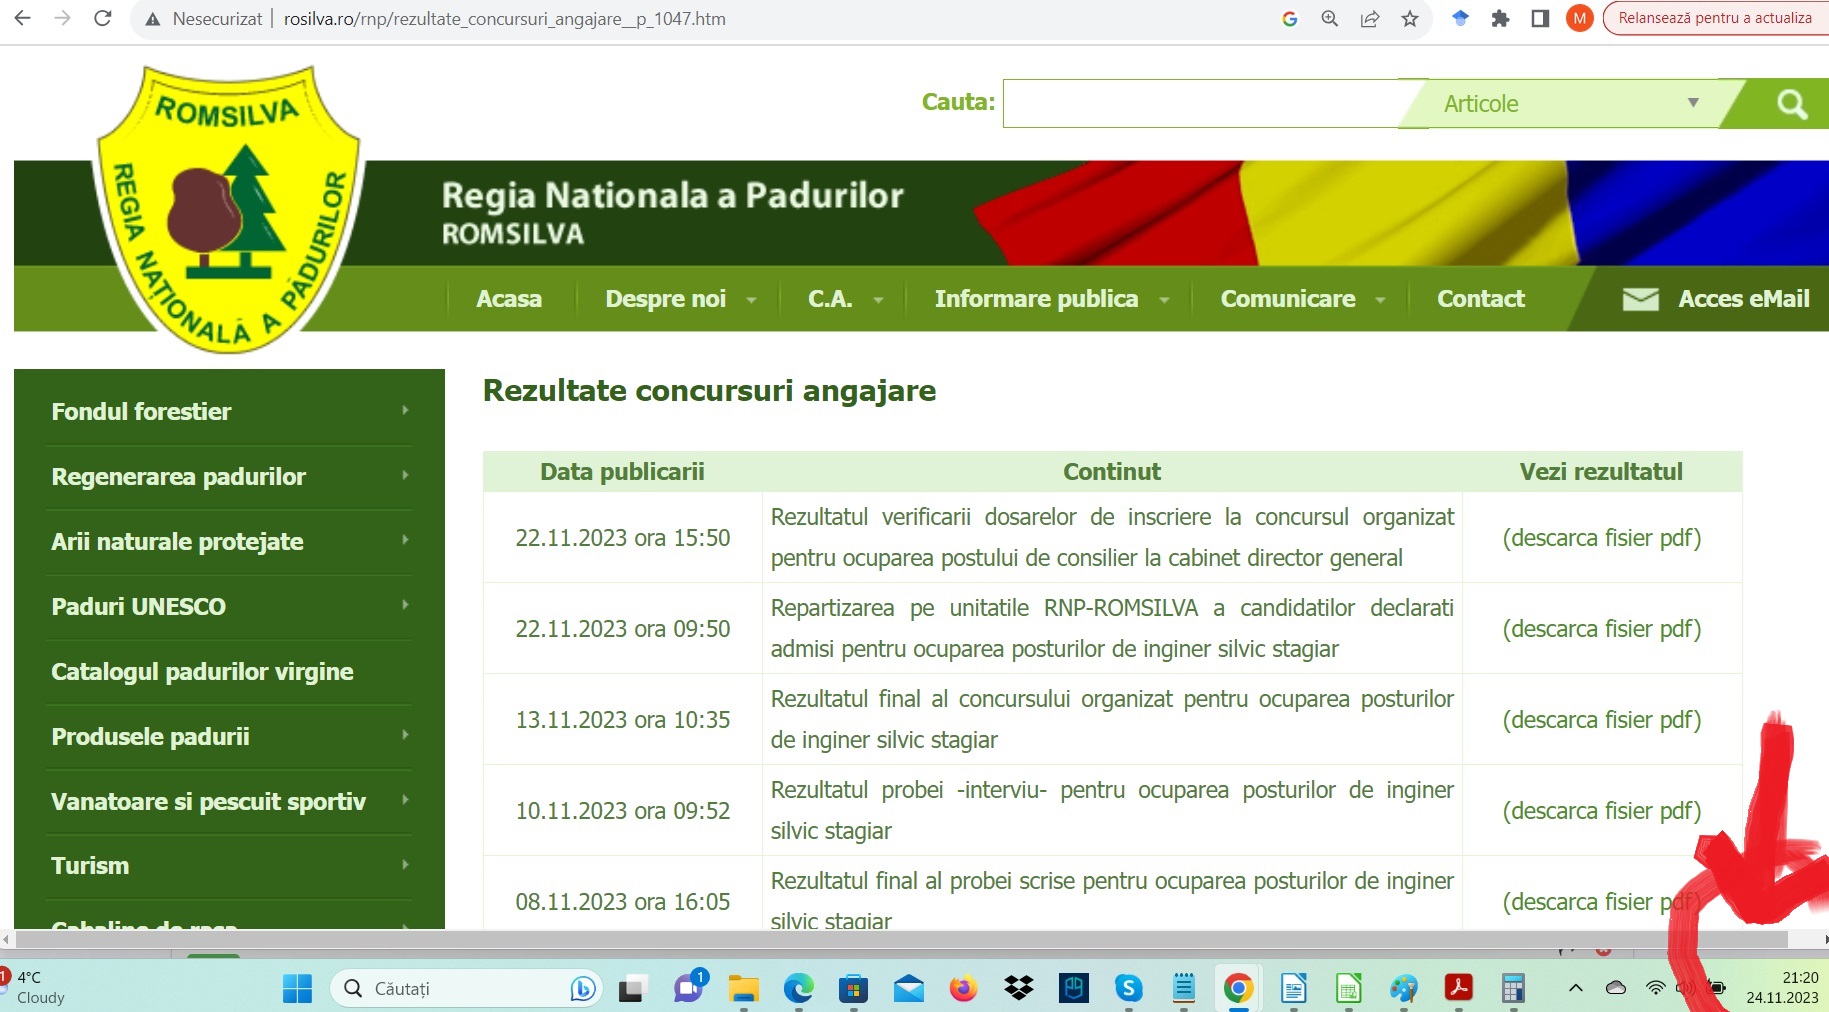This screenshot has height=1012, width=1829.
Task: Bookmark this page with the star icon
Action: pos(1410,18)
